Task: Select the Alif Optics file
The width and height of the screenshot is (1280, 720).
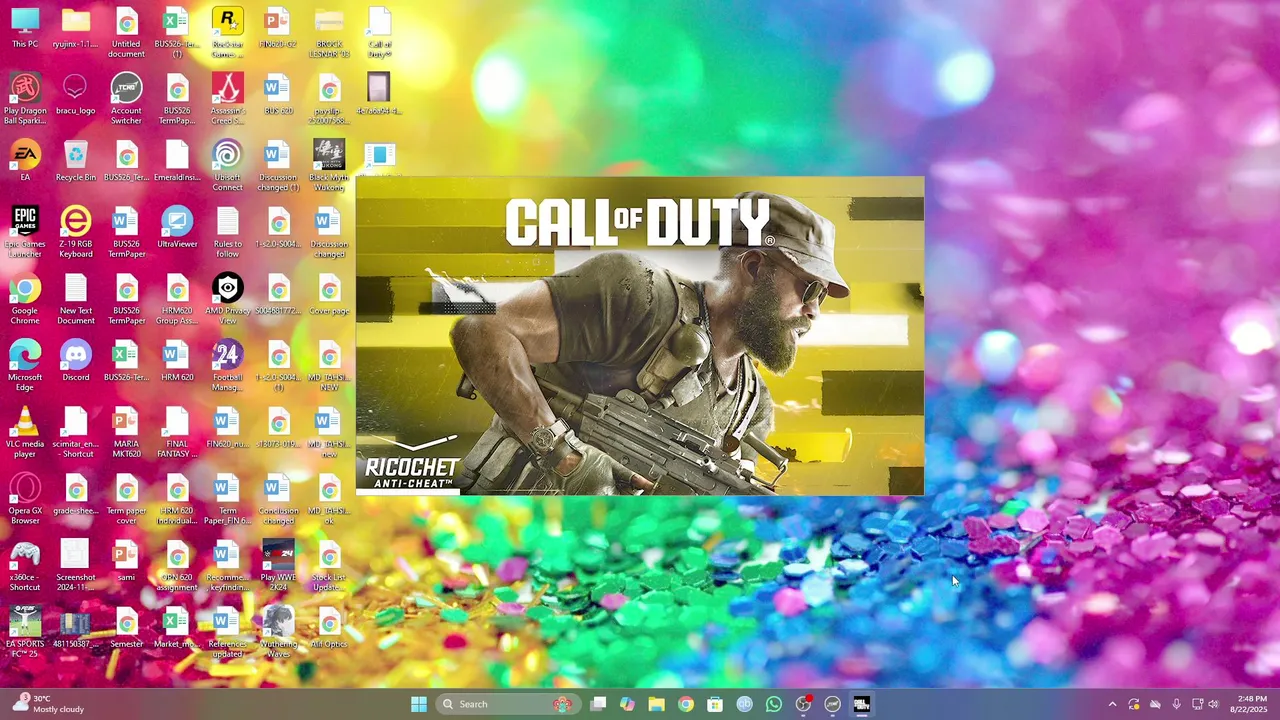Action: (329, 629)
